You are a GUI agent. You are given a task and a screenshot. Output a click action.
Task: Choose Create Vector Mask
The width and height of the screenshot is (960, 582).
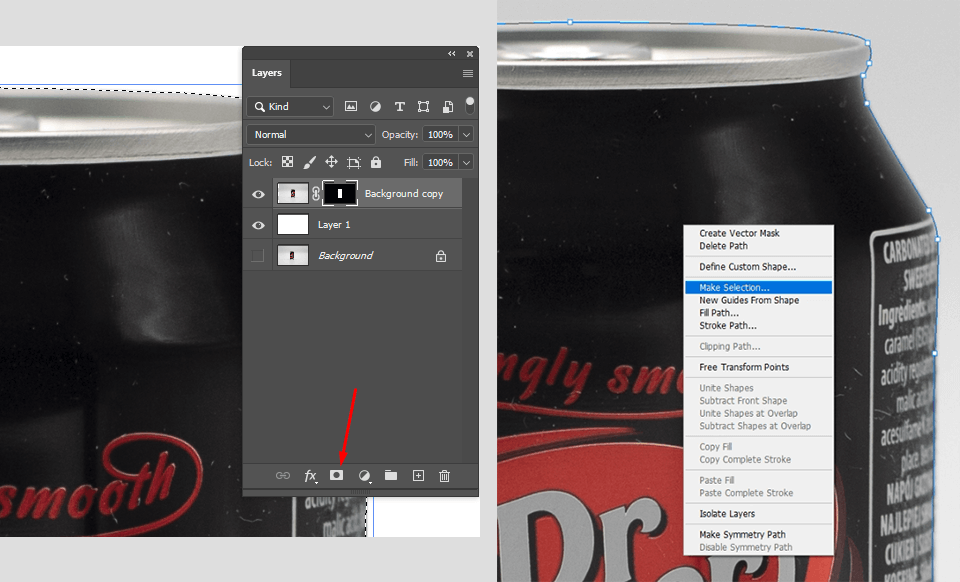[739, 233]
